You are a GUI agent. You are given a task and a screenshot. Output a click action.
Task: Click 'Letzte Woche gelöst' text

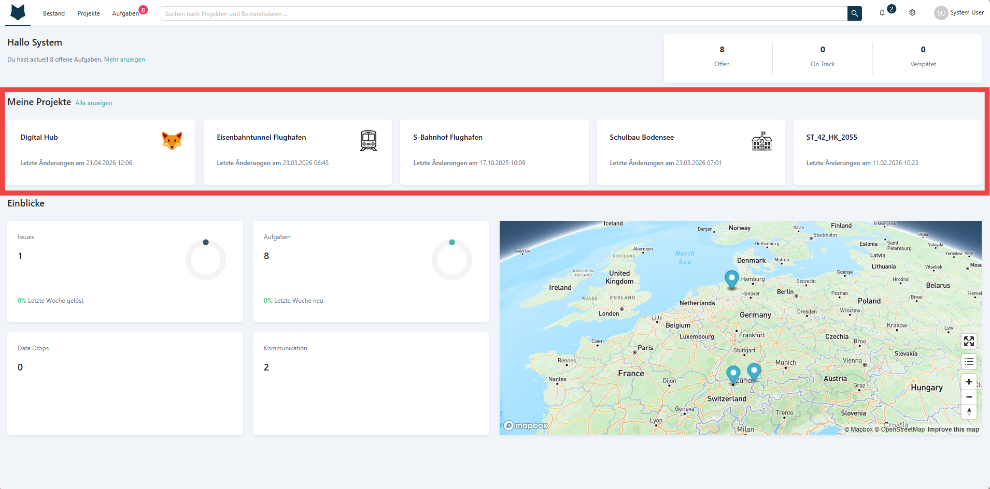tap(56, 301)
